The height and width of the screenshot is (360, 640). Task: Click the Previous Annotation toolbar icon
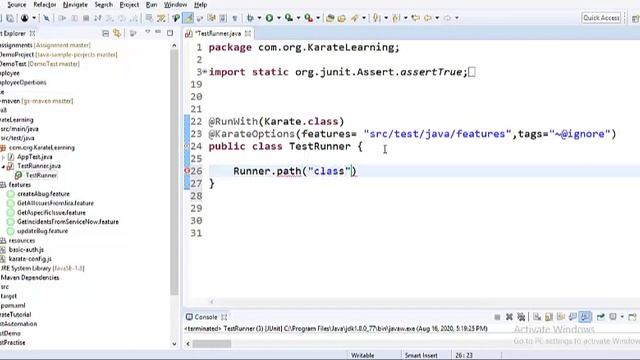point(396,18)
